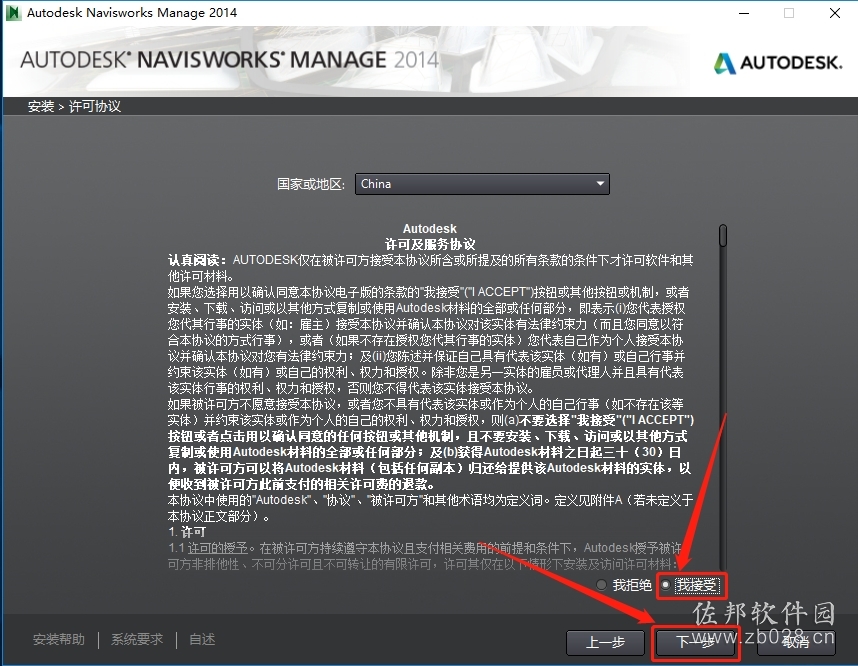Image resolution: width=858 pixels, height=666 pixels.
Task: Select the 我接受 (I Accept) radio button
Action: [x=665, y=585]
